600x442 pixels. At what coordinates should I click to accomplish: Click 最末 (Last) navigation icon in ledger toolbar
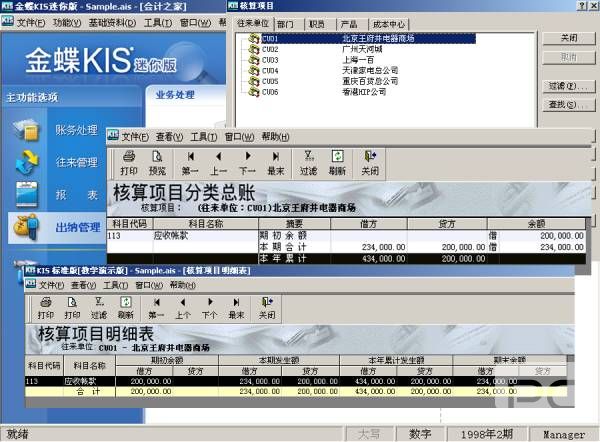point(275,162)
